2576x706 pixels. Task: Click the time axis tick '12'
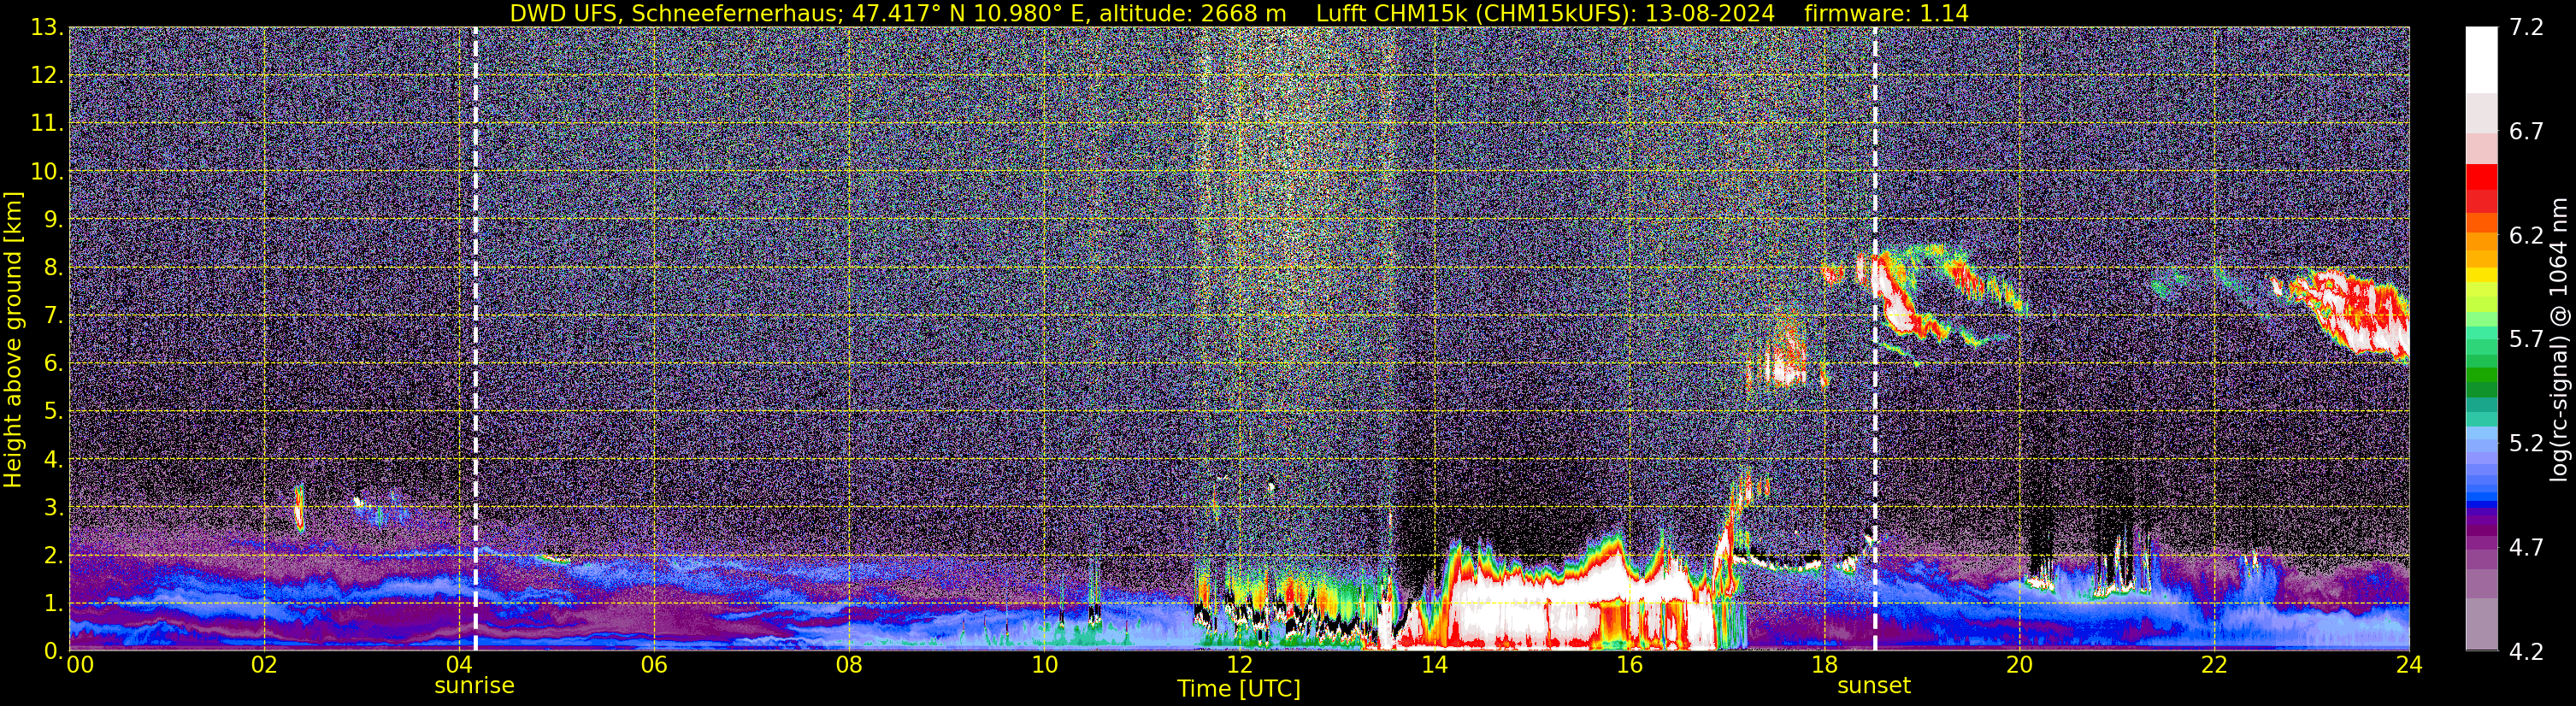(1239, 666)
